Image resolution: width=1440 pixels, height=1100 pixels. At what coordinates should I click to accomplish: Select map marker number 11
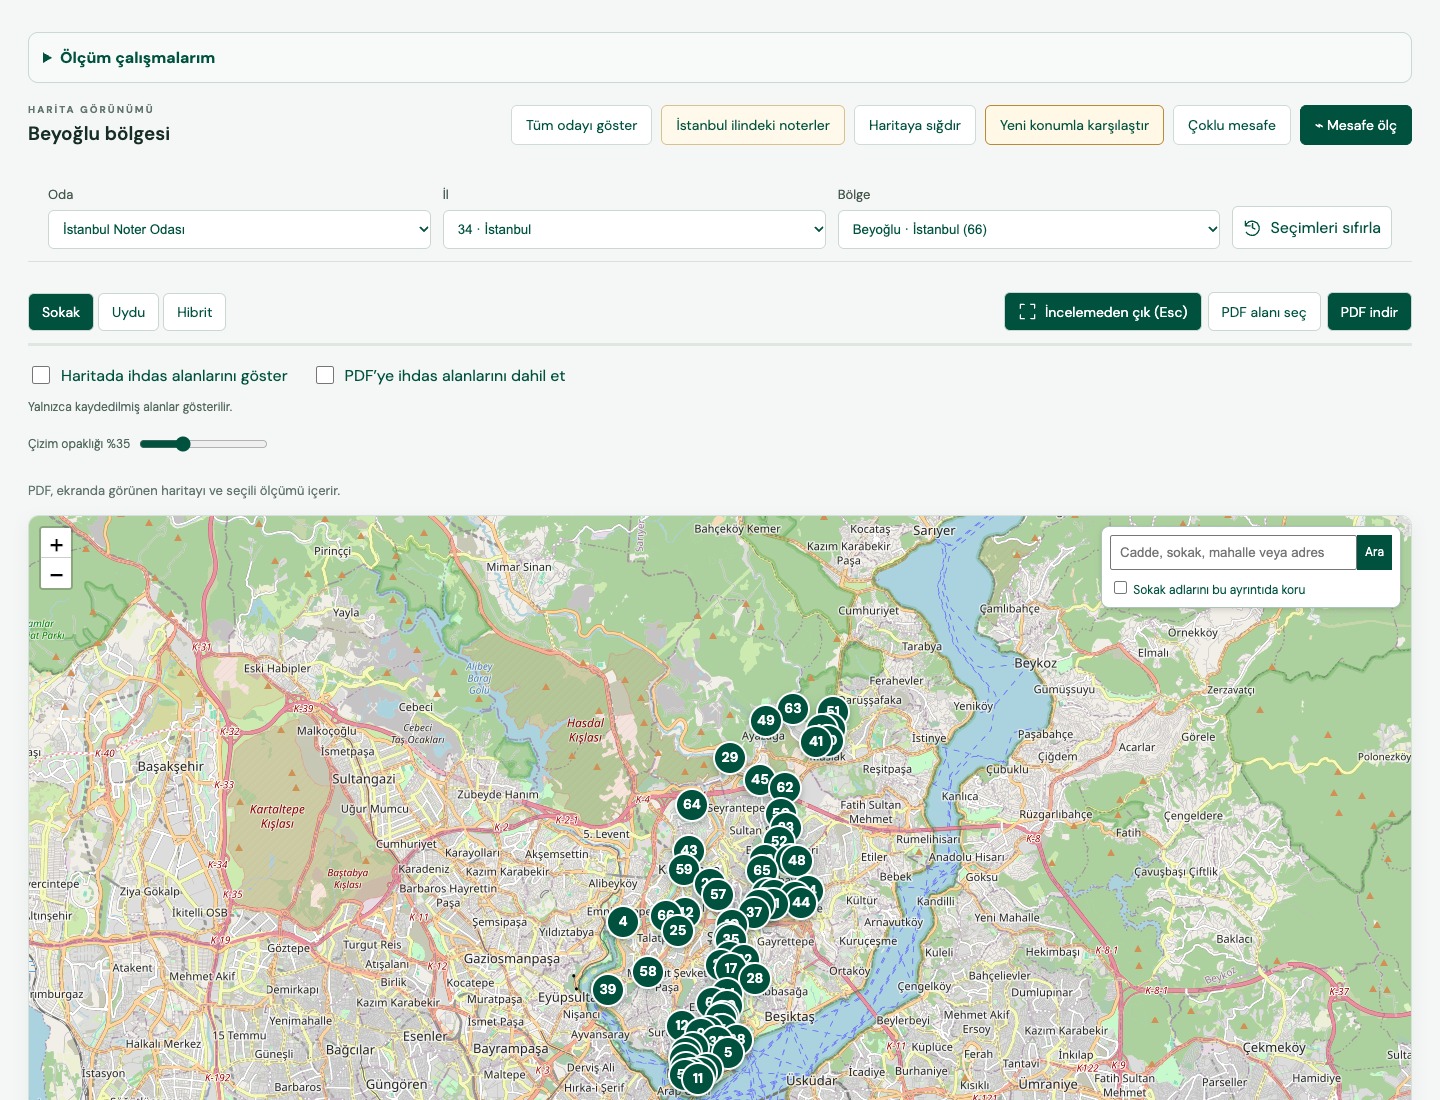tap(698, 1079)
